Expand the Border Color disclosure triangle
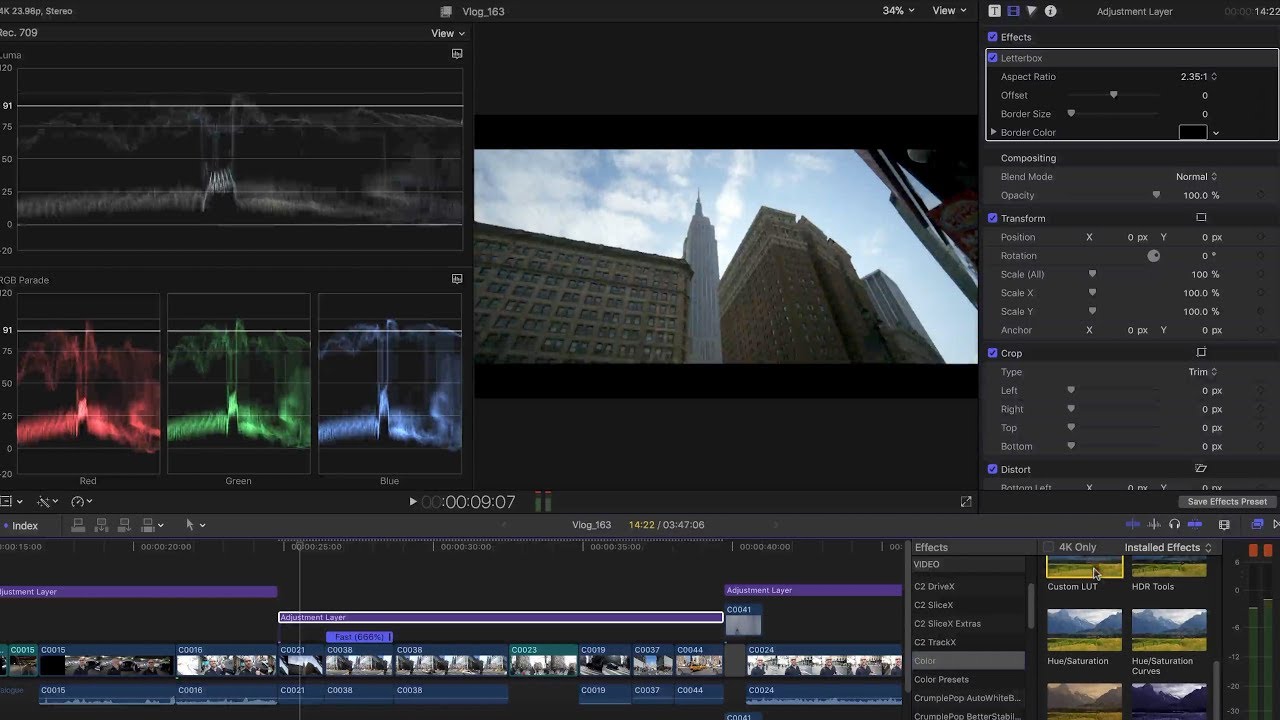The width and height of the screenshot is (1280, 720). coord(993,132)
